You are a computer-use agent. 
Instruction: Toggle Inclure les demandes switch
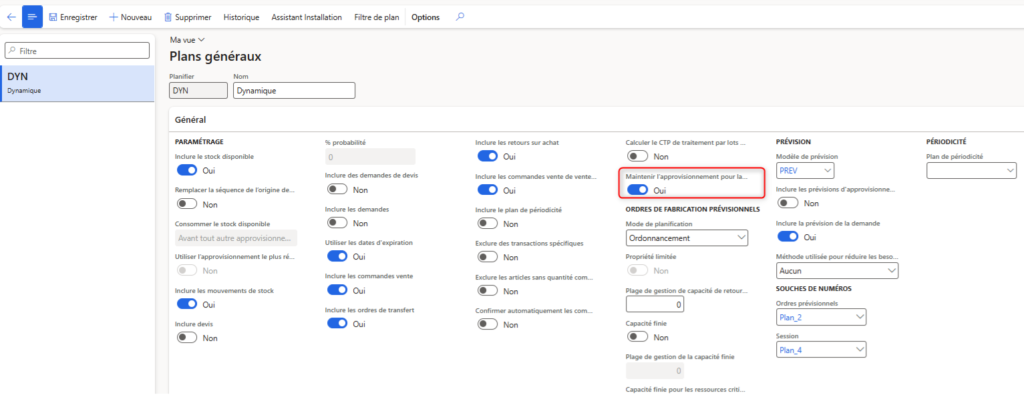[337, 223]
